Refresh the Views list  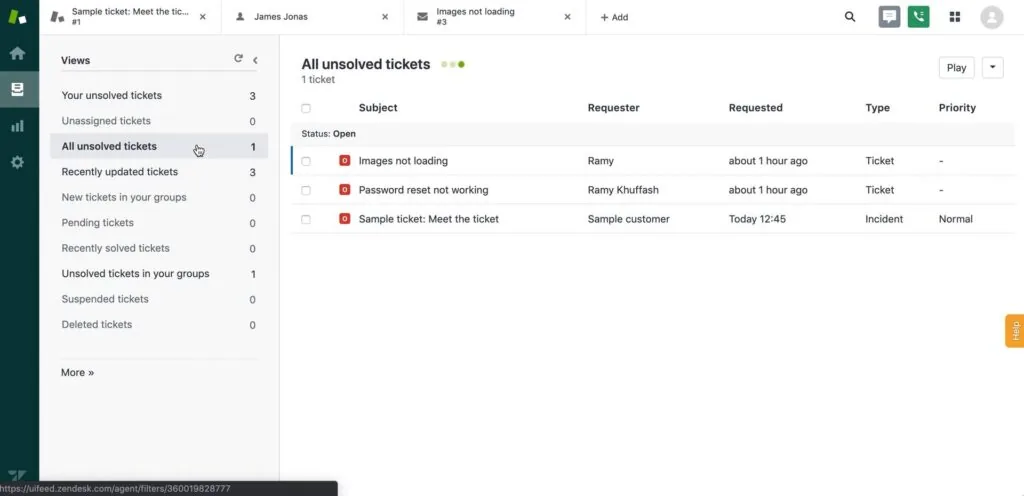[x=238, y=59]
